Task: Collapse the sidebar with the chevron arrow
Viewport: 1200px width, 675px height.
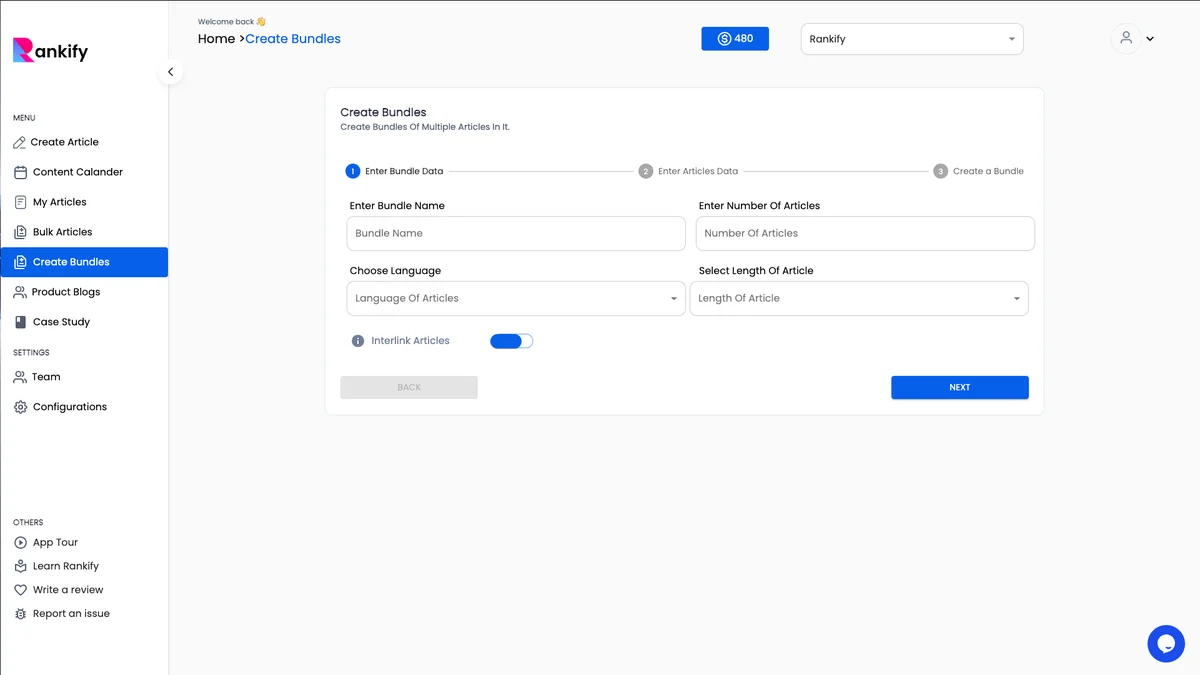Action: tap(170, 72)
